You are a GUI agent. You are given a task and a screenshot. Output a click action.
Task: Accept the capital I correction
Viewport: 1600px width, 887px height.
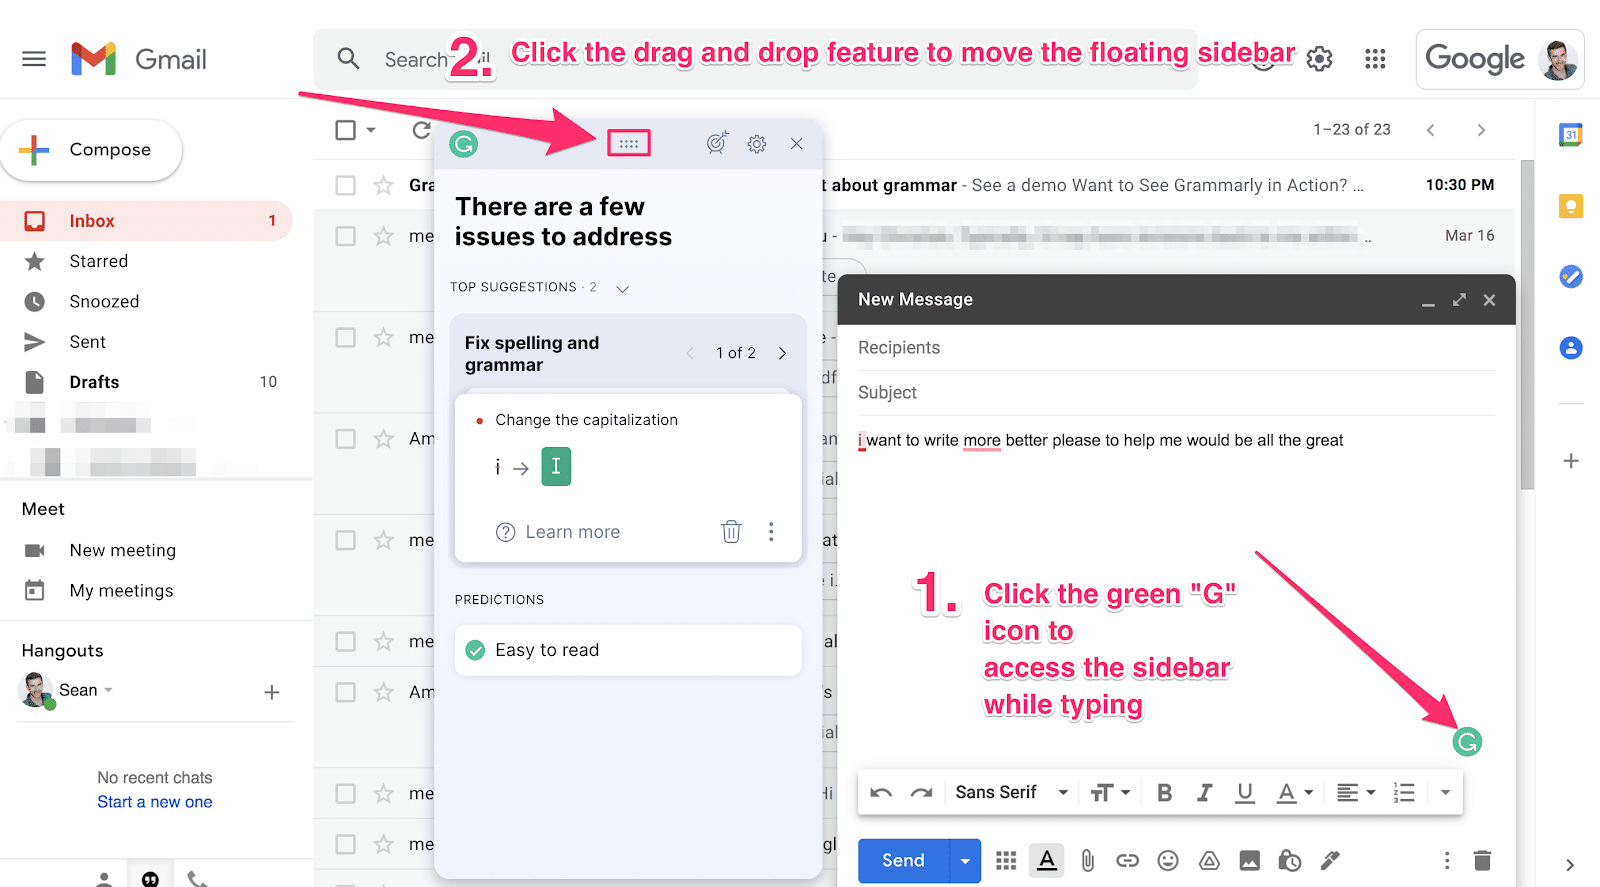556,467
